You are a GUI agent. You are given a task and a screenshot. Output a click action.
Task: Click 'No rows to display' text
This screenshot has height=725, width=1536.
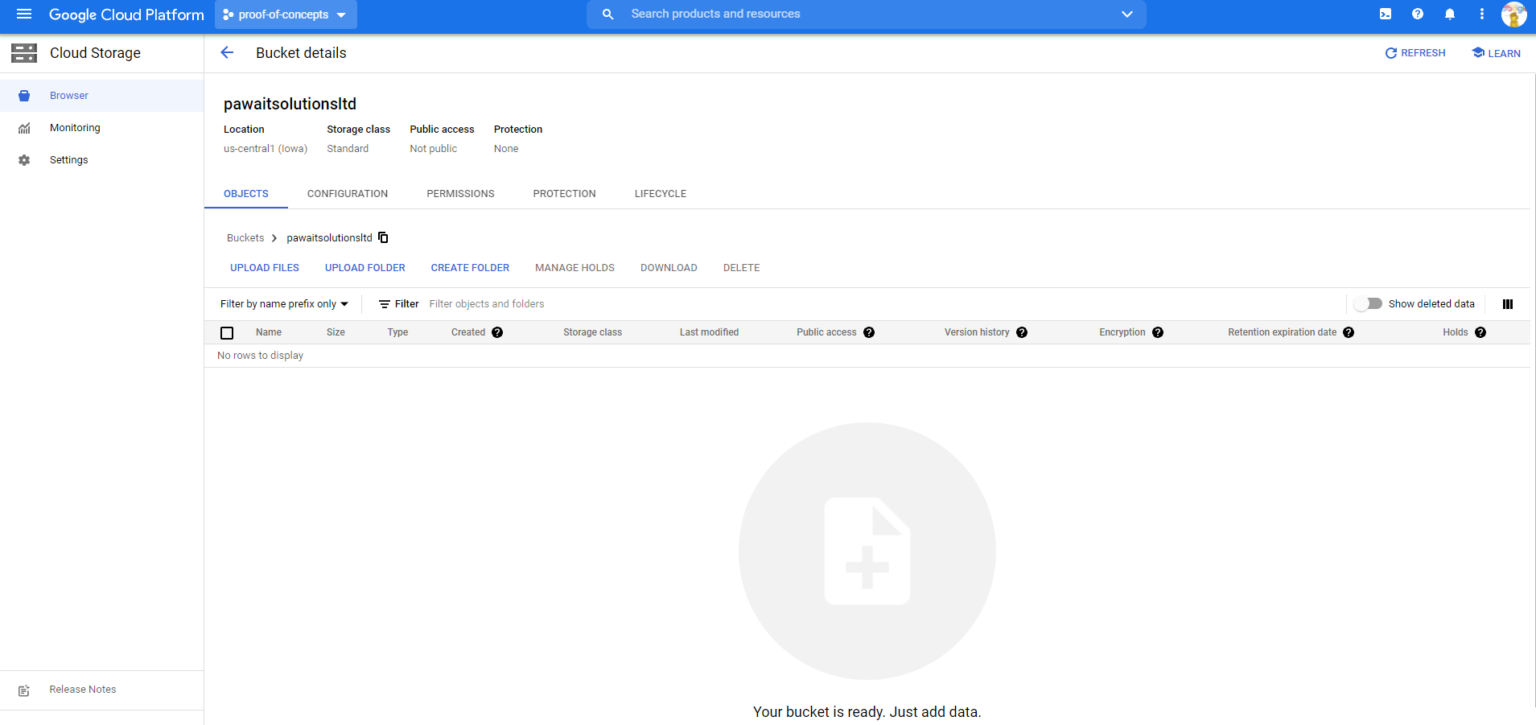point(260,356)
